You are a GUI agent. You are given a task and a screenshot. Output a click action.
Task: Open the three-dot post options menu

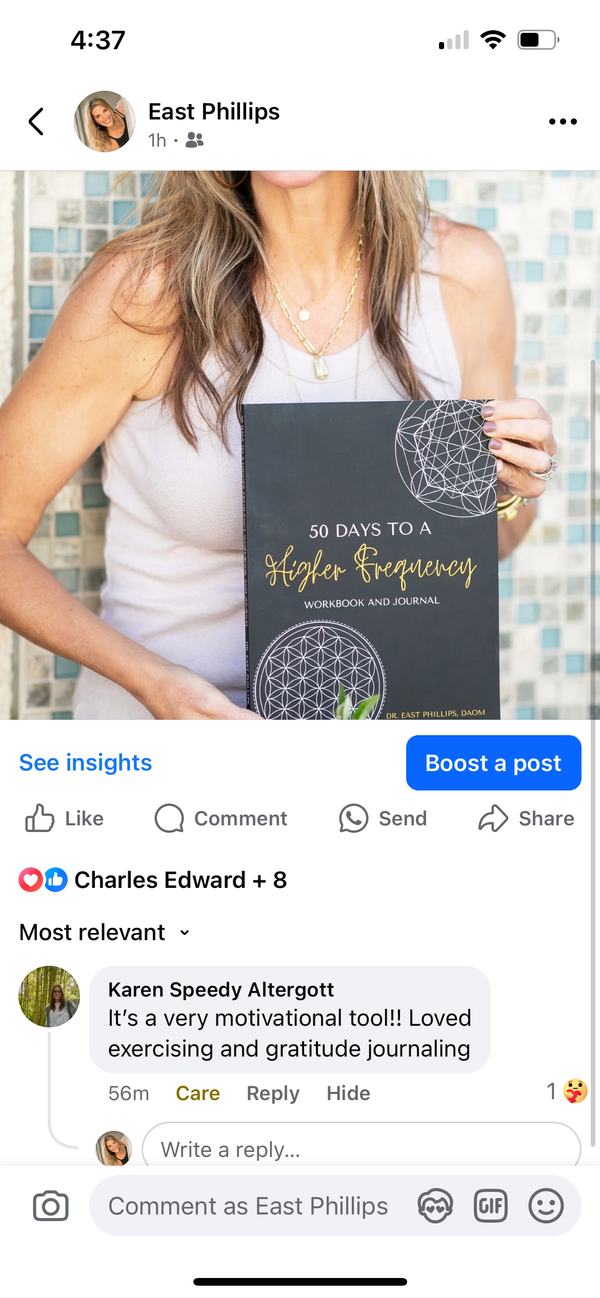point(563,122)
